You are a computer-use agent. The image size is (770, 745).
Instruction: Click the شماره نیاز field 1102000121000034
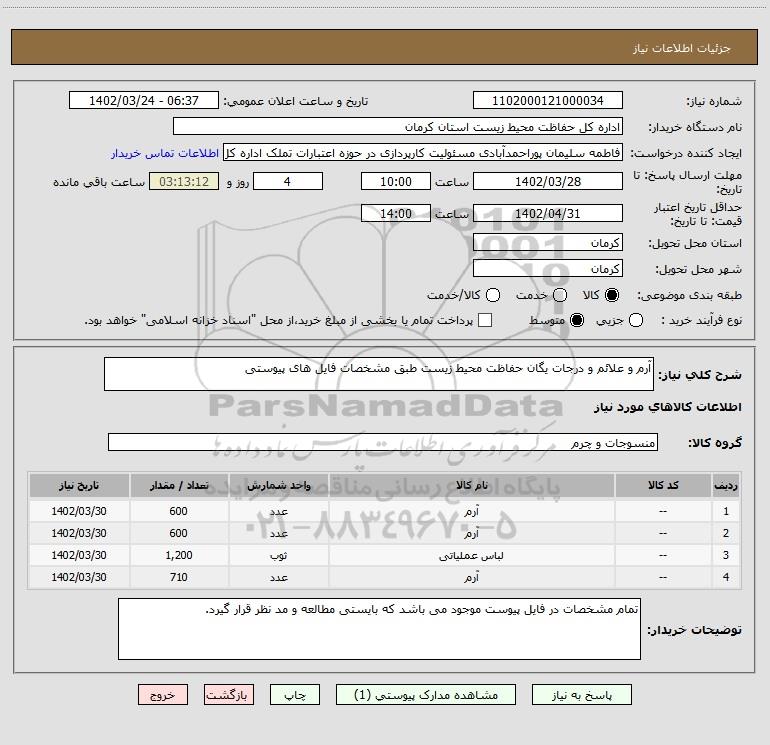tap(548, 101)
